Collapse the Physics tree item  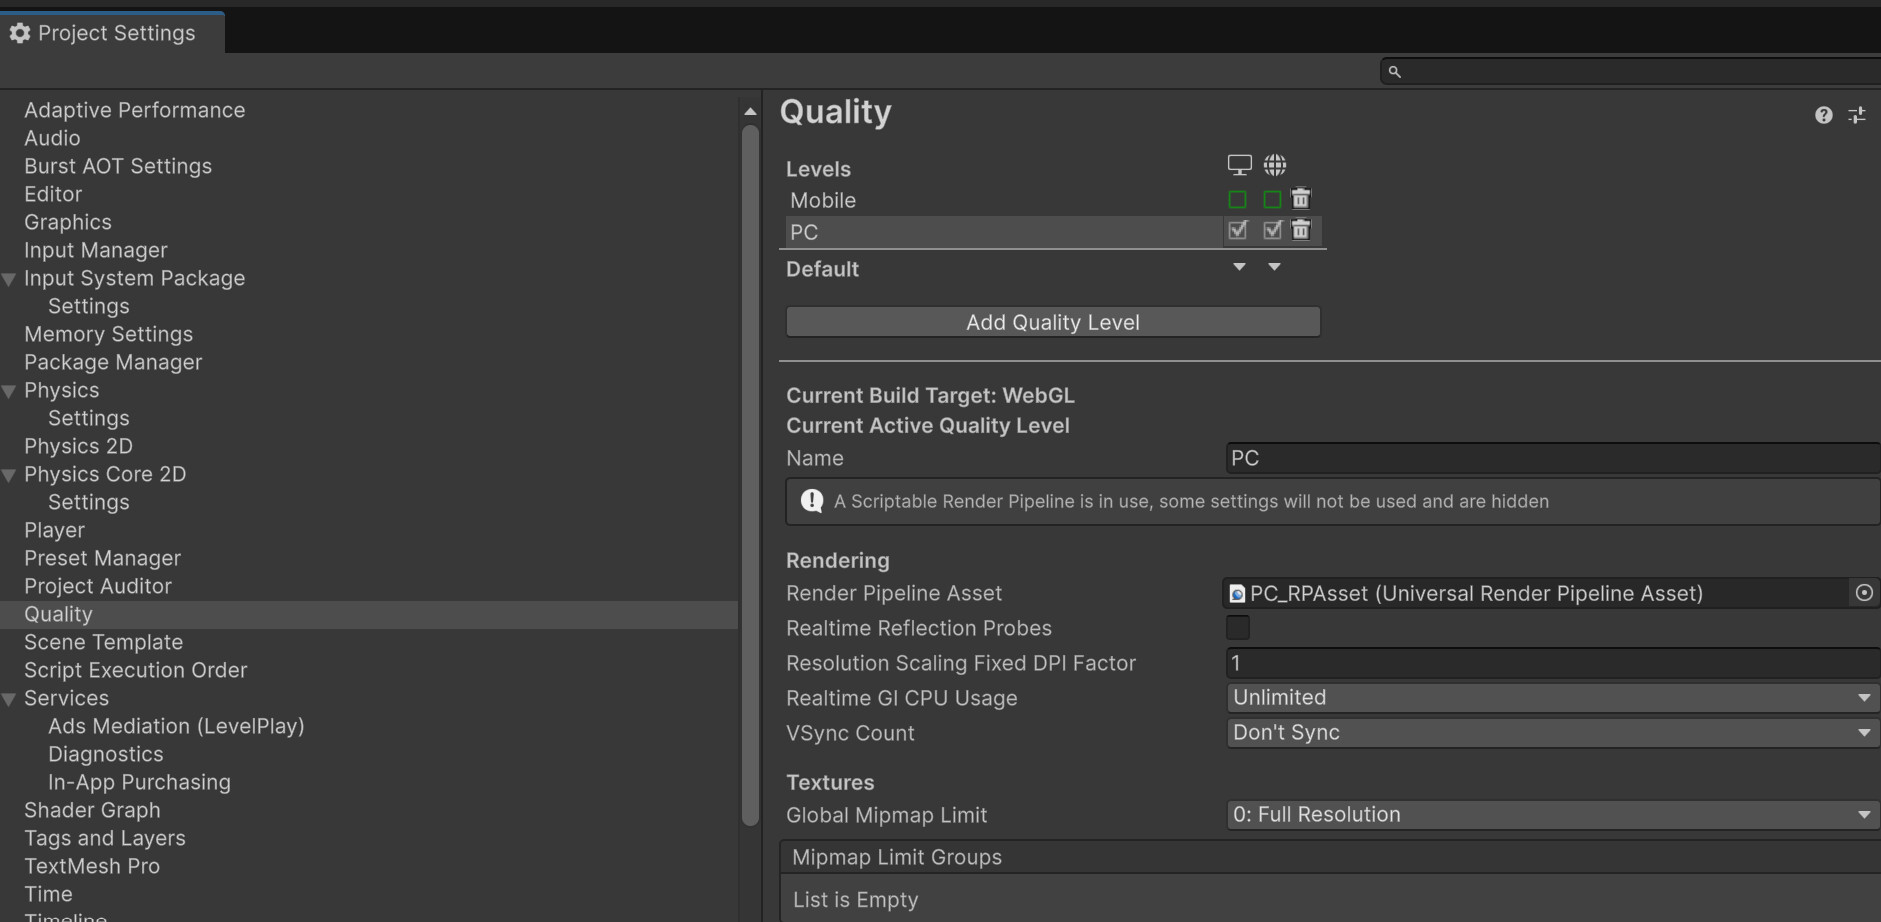(9, 391)
